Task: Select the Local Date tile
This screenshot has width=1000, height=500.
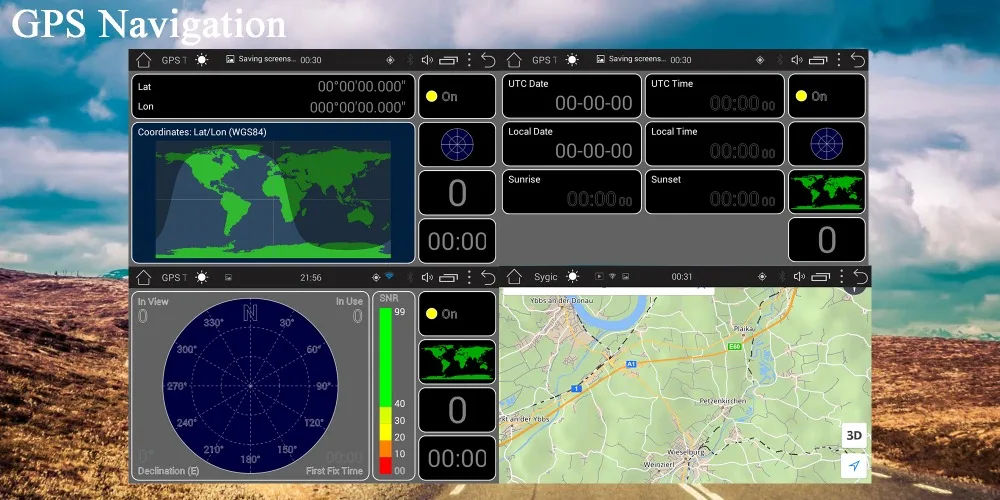Action: [x=571, y=144]
